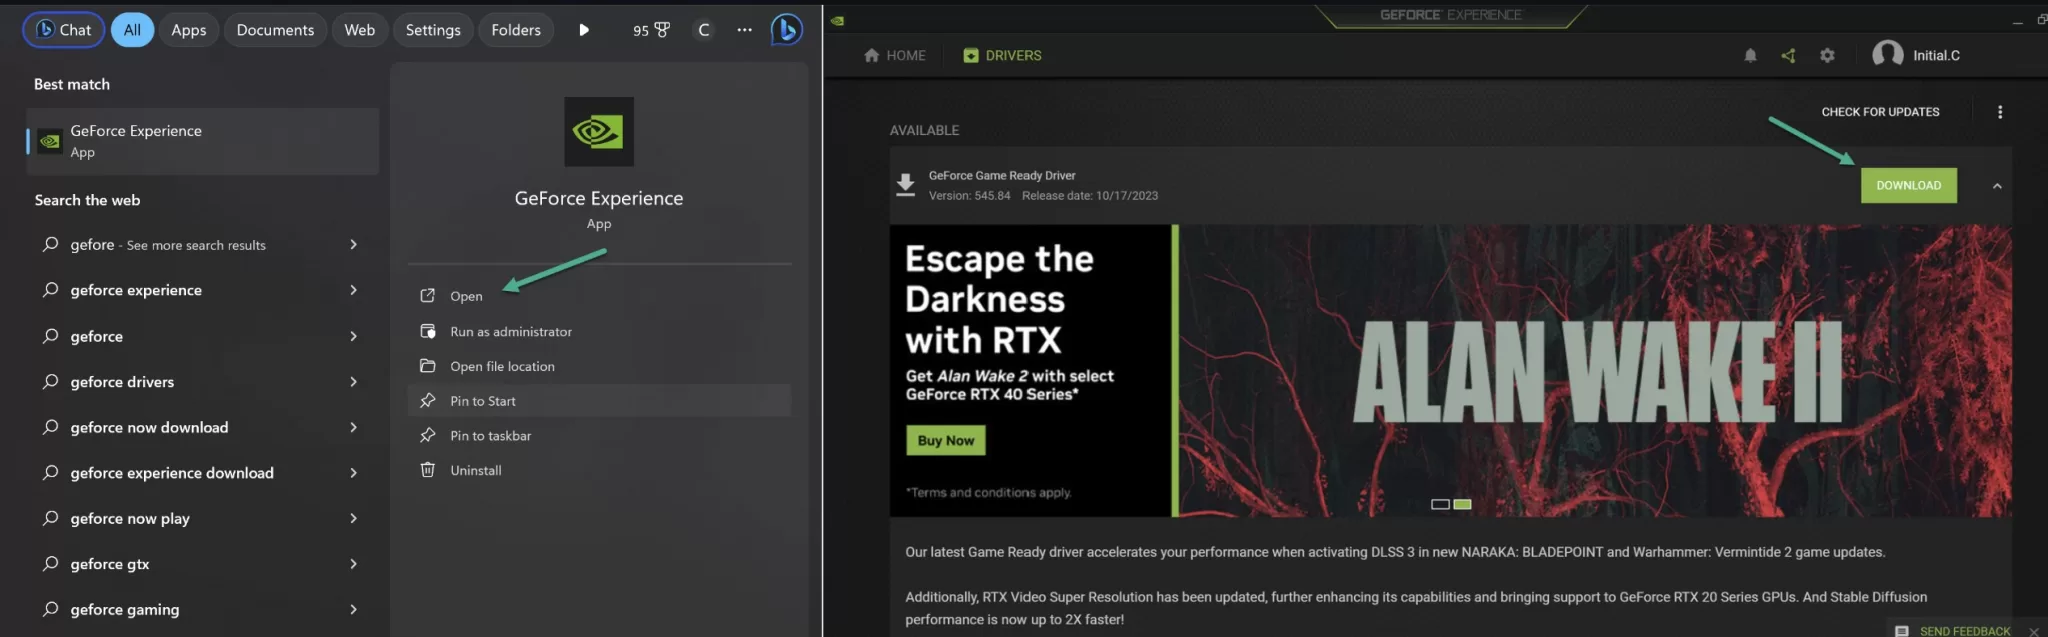Viewport: 2048px width, 637px height.
Task: Click the Alan Wake II banner image
Action: click(1595, 371)
